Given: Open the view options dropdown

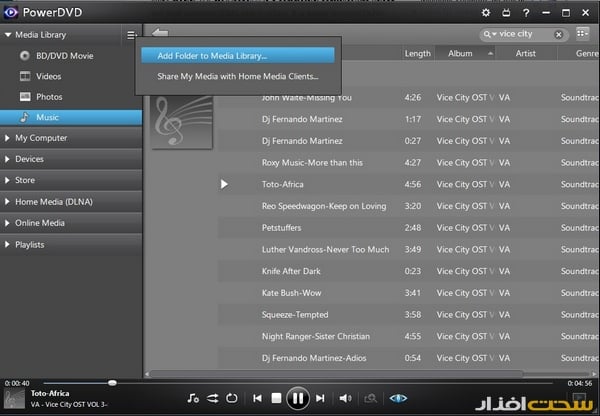Looking at the screenshot, I should [x=583, y=34].
